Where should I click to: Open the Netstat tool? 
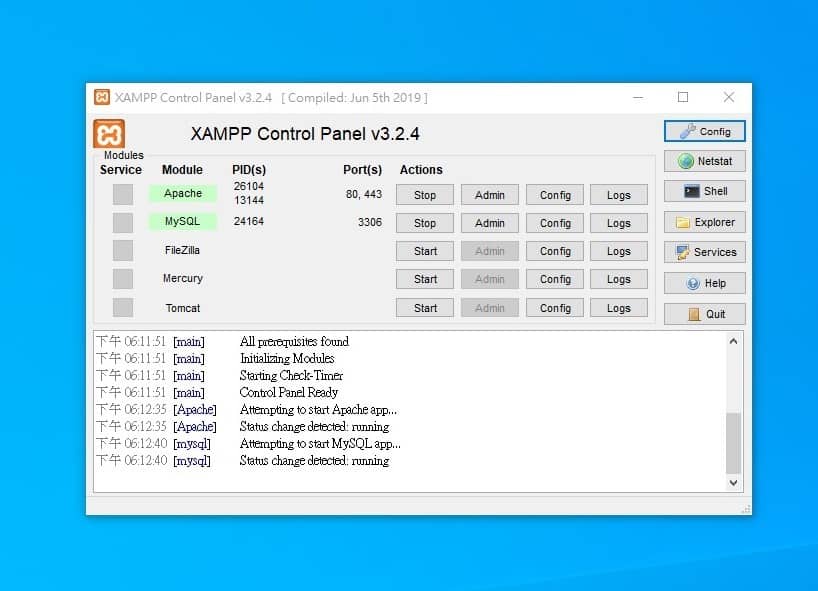704,161
